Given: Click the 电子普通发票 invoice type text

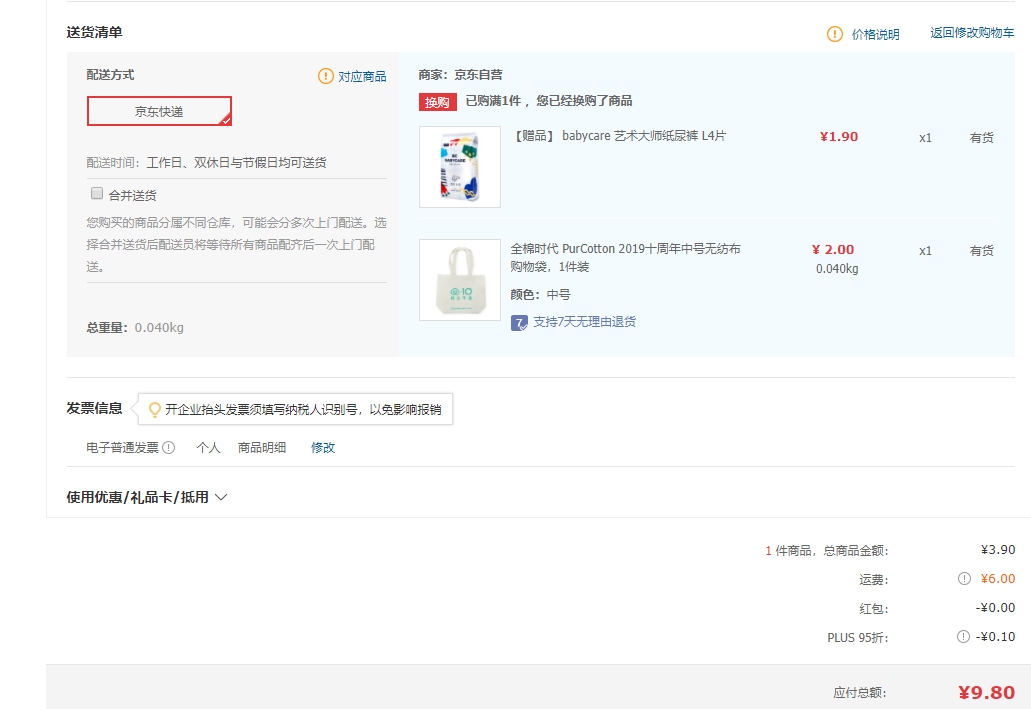Looking at the screenshot, I should pos(122,448).
